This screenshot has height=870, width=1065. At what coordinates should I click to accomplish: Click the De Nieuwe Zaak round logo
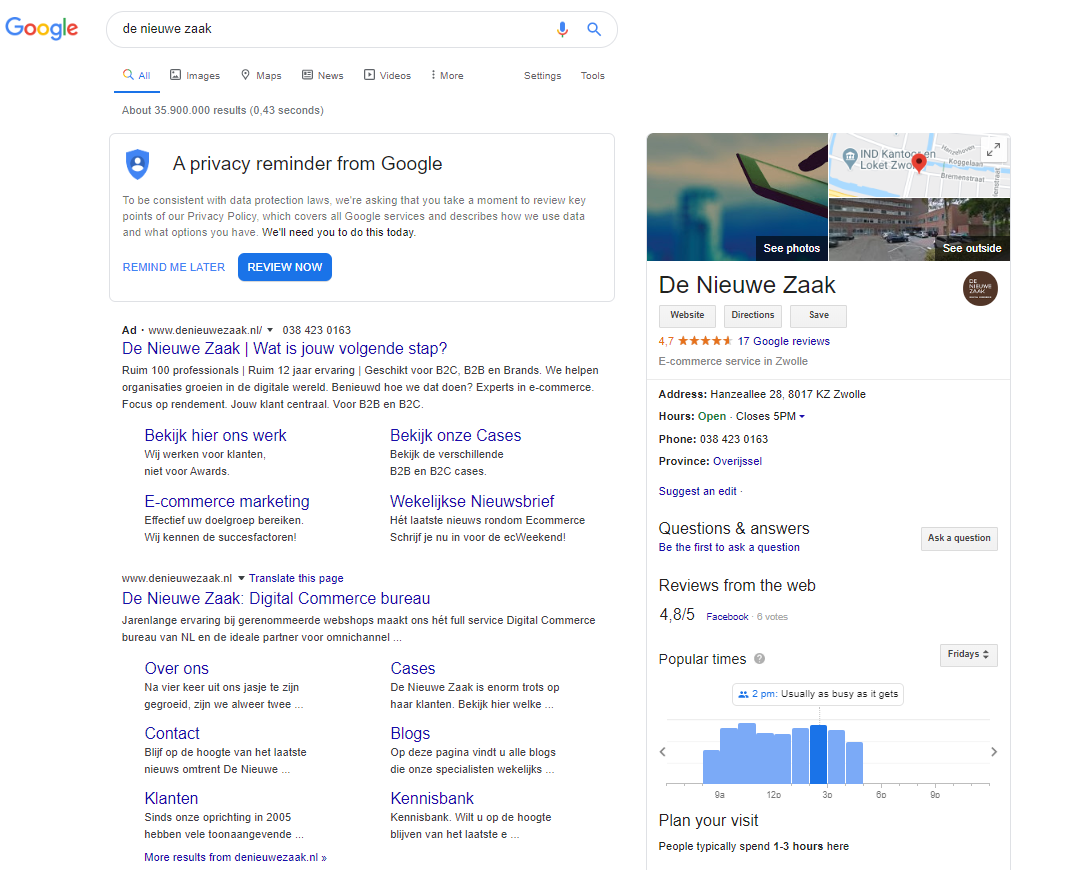(979, 289)
